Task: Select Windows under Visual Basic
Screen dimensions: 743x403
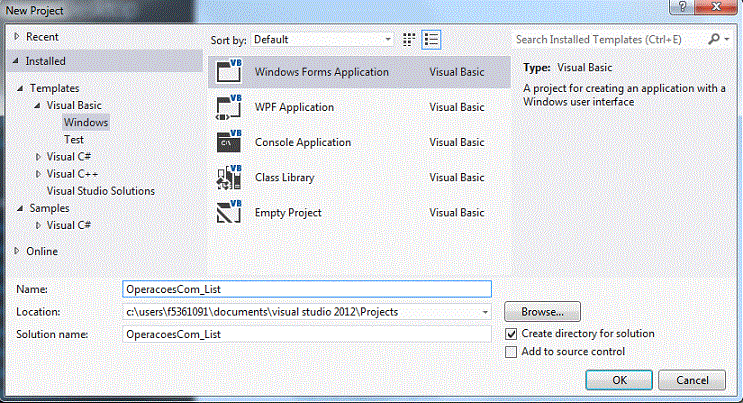Action: (86, 122)
